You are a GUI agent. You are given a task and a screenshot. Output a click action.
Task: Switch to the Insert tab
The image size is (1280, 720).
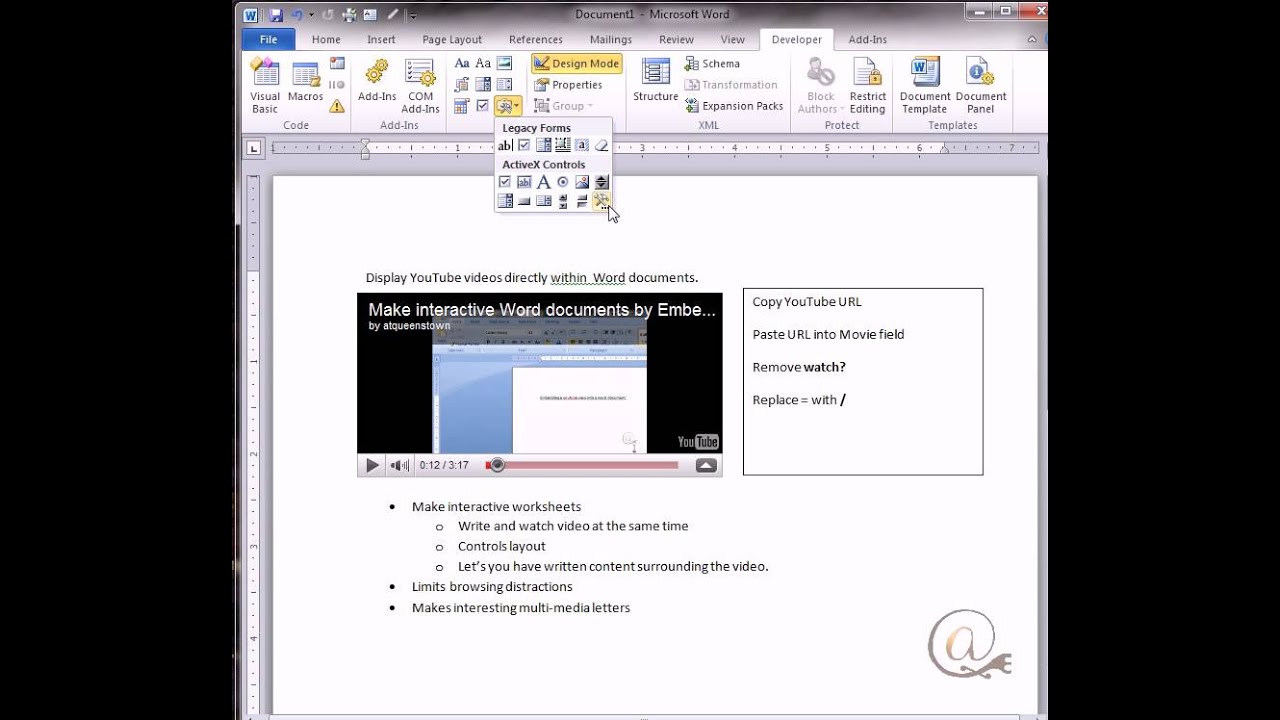click(x=381, y=40)
